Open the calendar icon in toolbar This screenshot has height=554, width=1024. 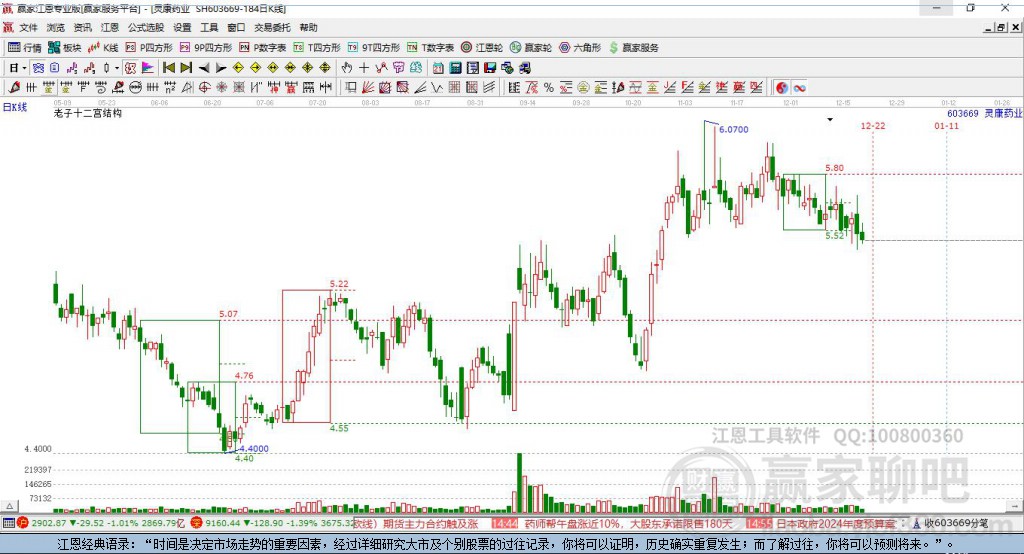(438, 67)
